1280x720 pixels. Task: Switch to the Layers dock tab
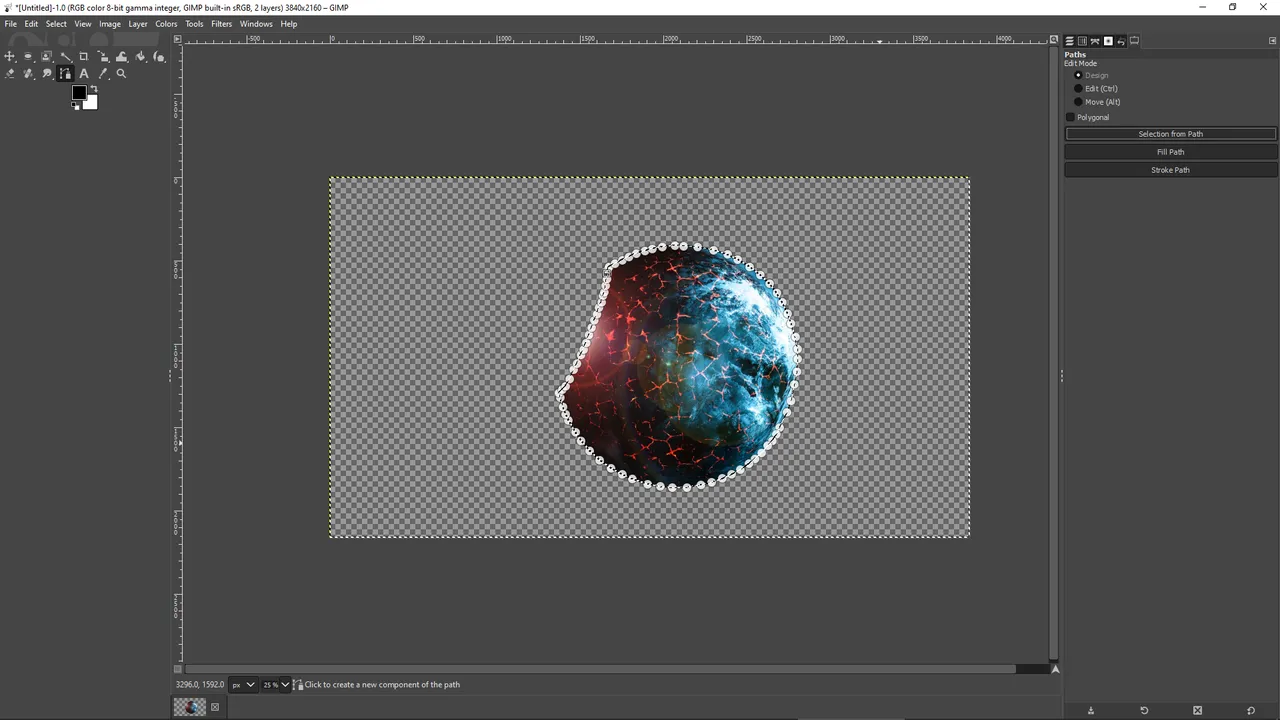pos(1069,41)
